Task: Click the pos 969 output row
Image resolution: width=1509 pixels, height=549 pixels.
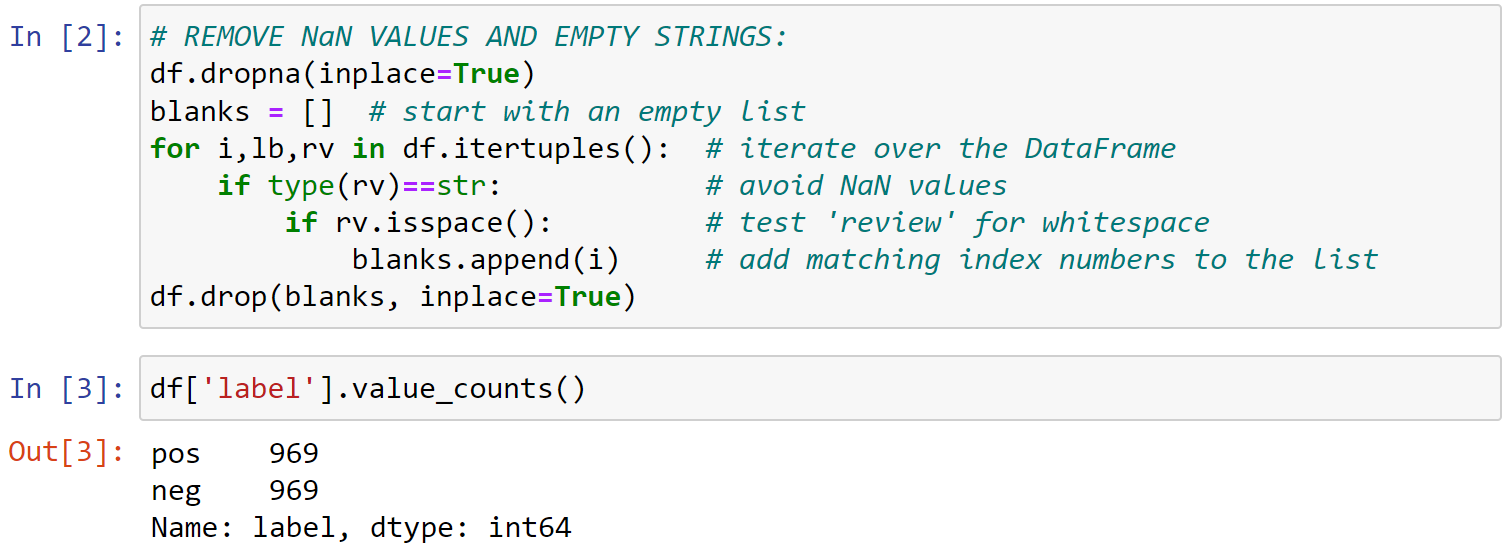Action: [x=235, y=454]
